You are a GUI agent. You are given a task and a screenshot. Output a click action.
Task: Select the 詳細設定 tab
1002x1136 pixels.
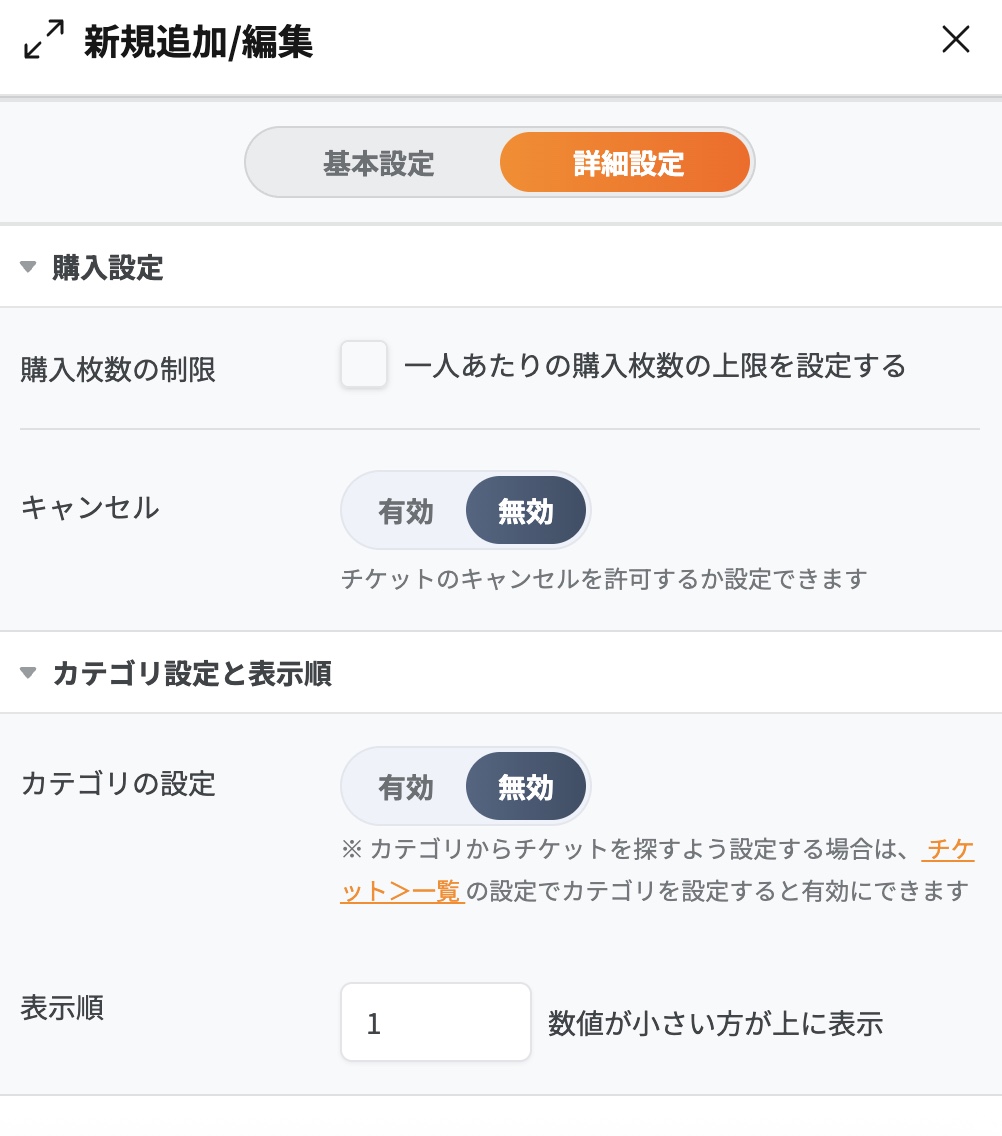[627, 163]
